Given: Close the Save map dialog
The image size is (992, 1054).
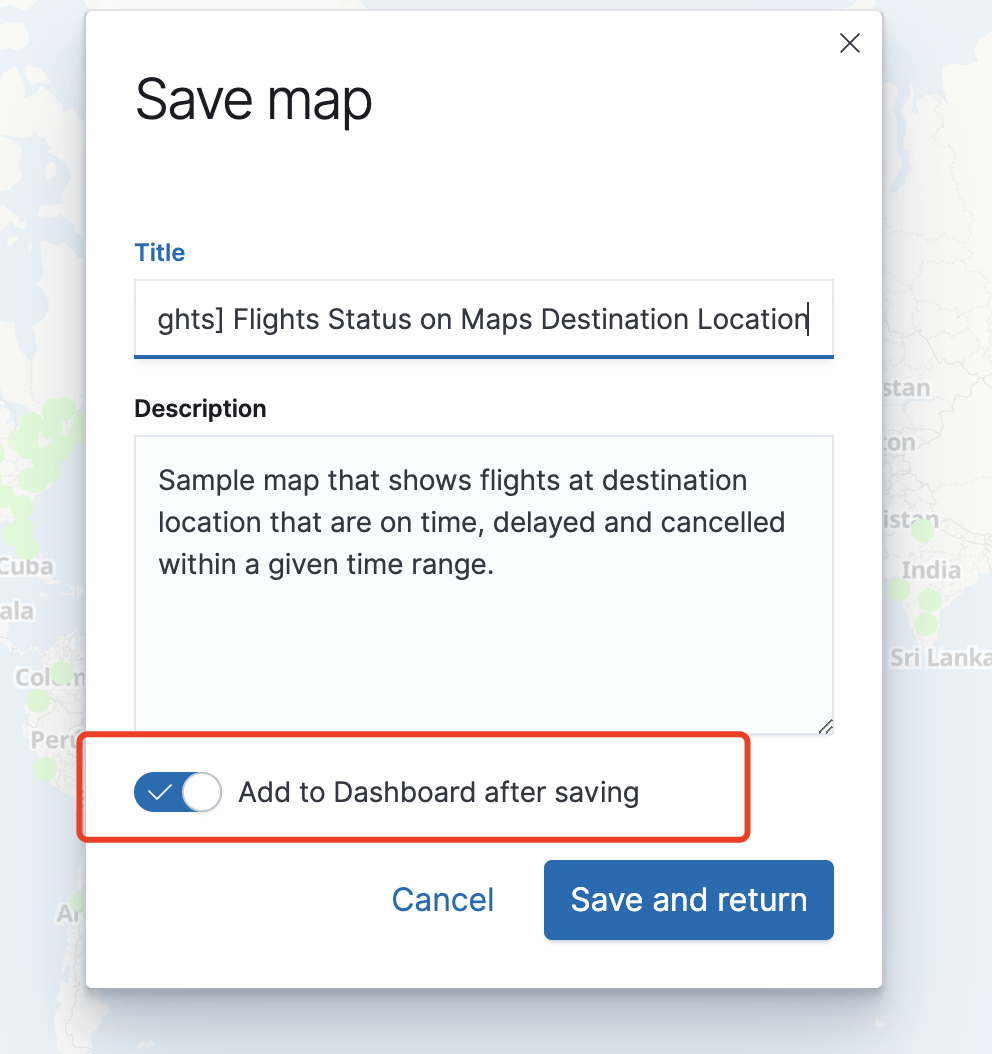Looking at the screenshot, I should point(849,43).
